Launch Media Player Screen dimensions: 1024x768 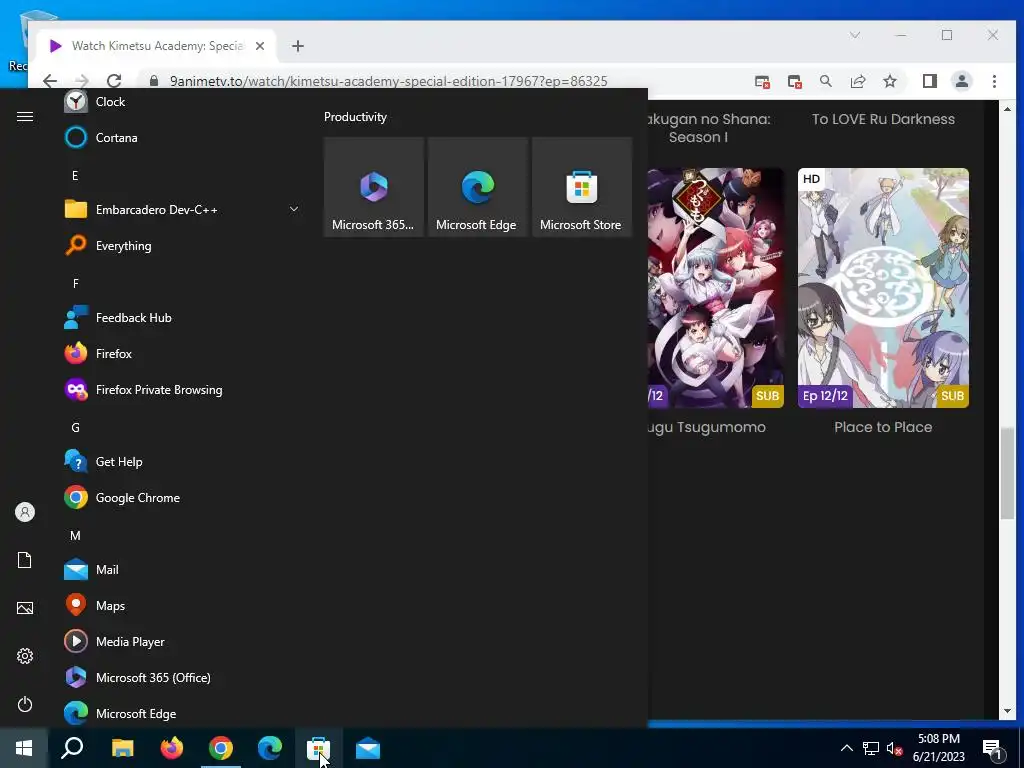[x=183, y=641]
